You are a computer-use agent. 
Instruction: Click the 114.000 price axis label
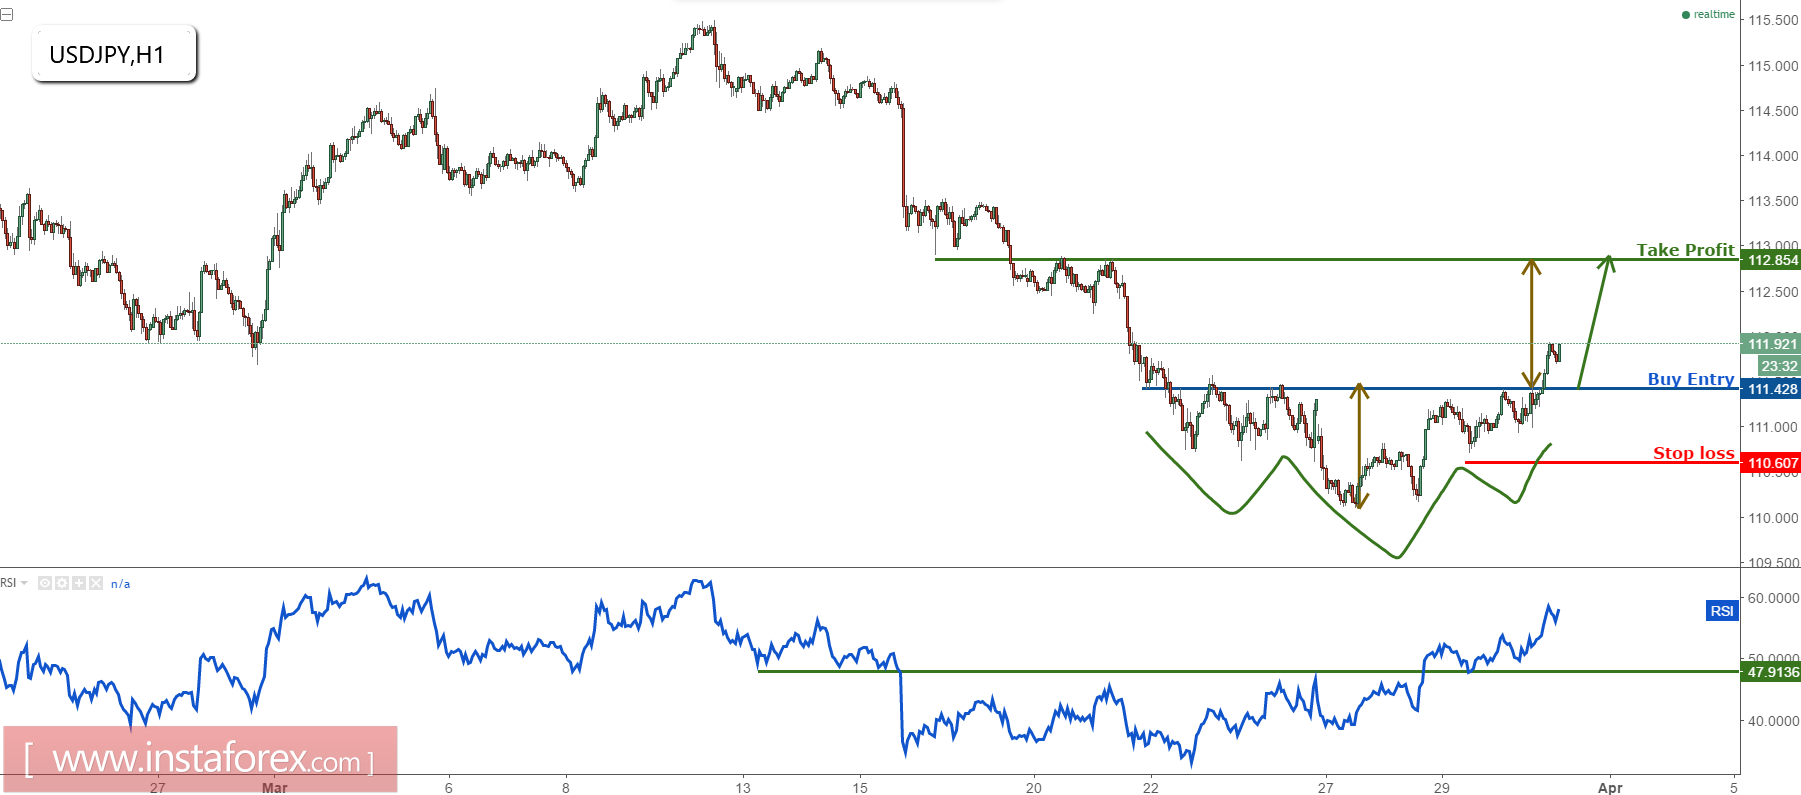(1773, 156)
